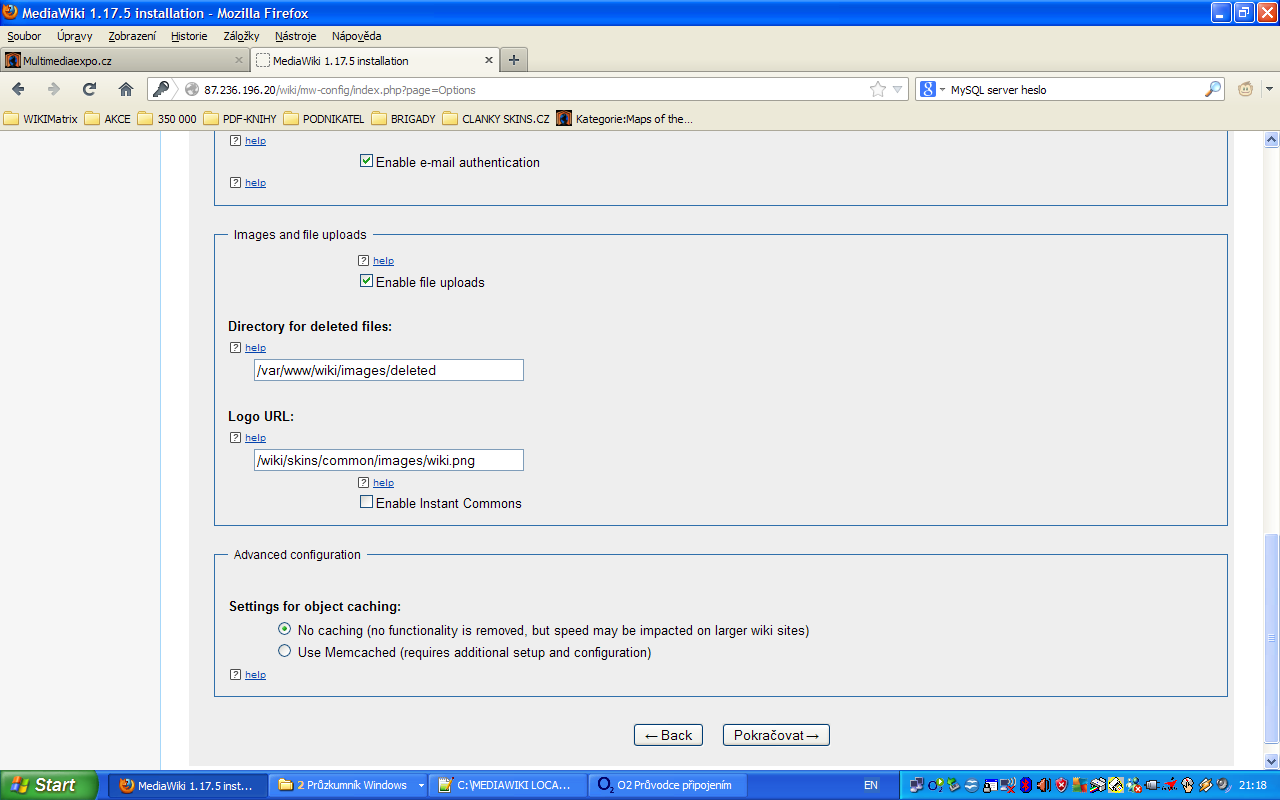Bookmark page with star icon
The image size is (1280, 800).
coord(878,89)
